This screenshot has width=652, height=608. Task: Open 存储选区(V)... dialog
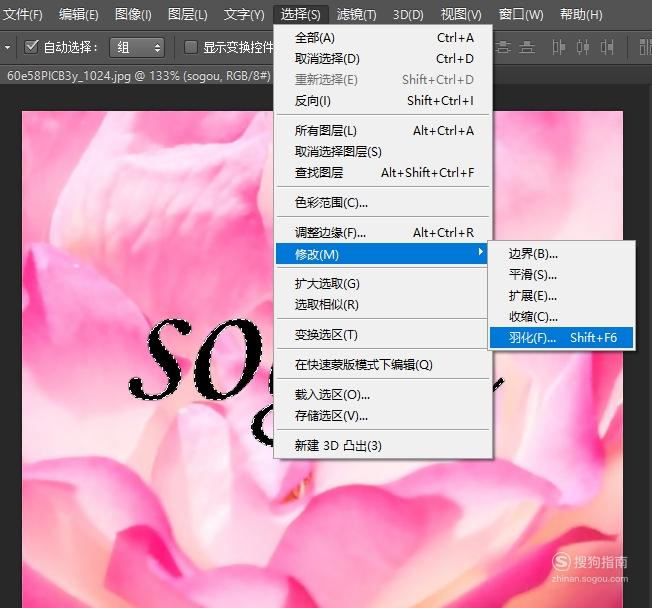point(383,415)
